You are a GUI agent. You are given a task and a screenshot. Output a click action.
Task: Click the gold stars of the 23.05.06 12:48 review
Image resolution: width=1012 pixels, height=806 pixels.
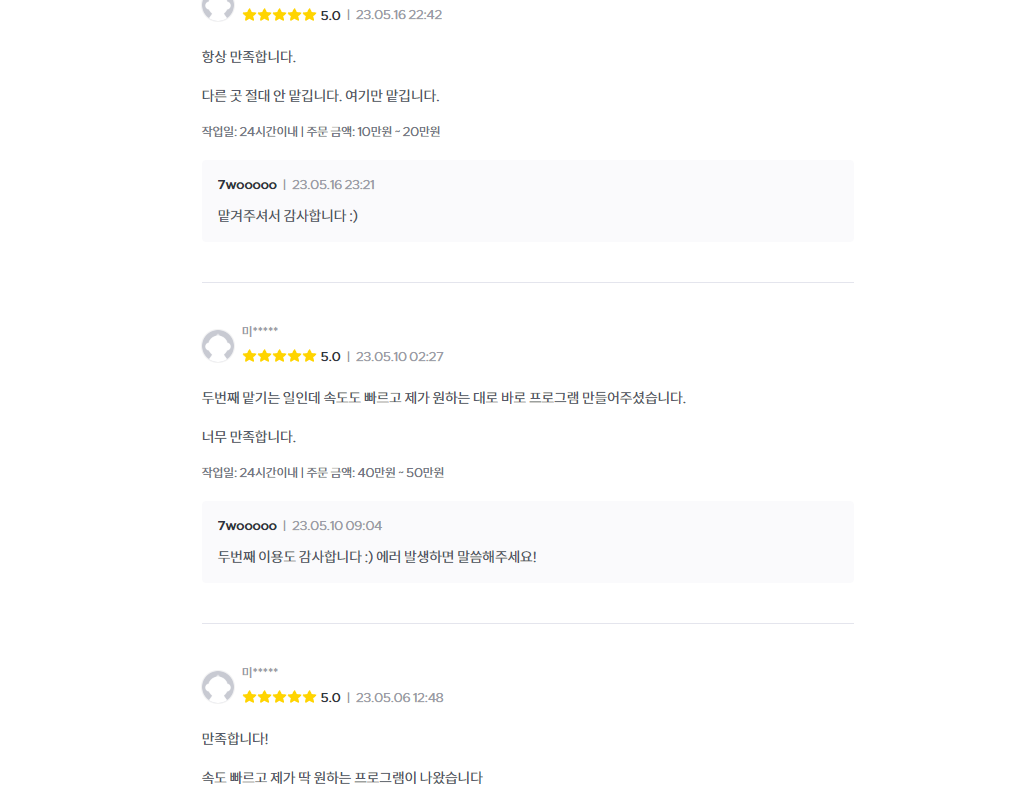[279, 697]
